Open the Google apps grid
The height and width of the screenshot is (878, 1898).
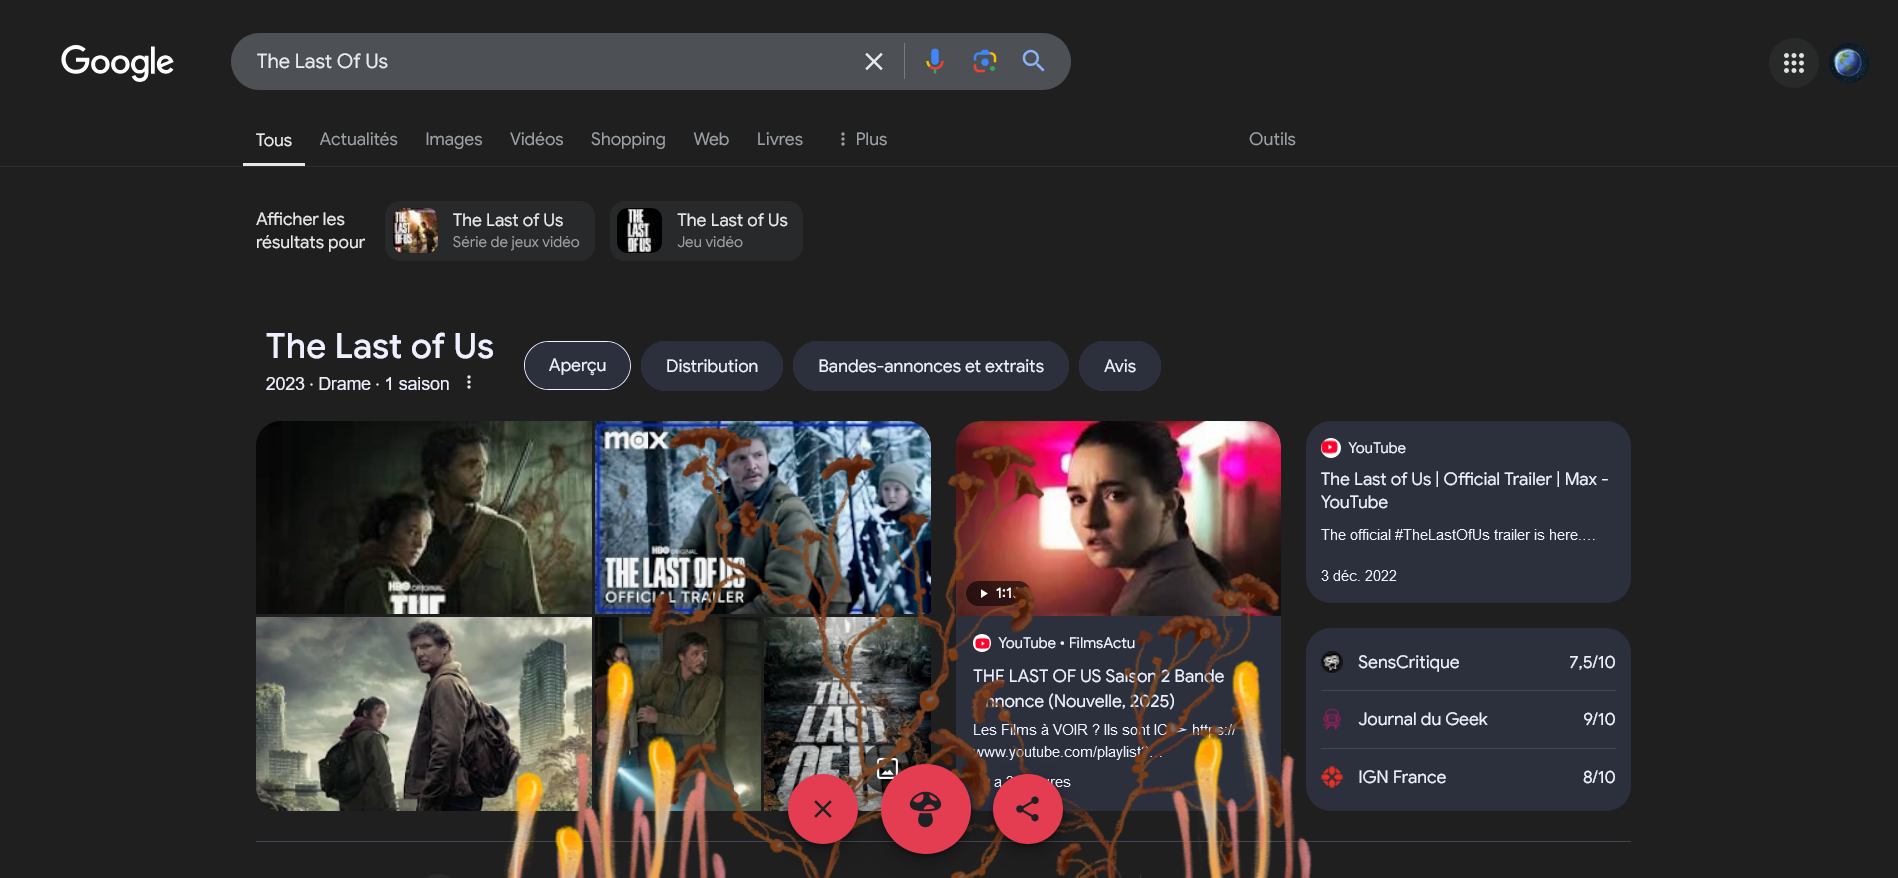[x=1793, y=63]
